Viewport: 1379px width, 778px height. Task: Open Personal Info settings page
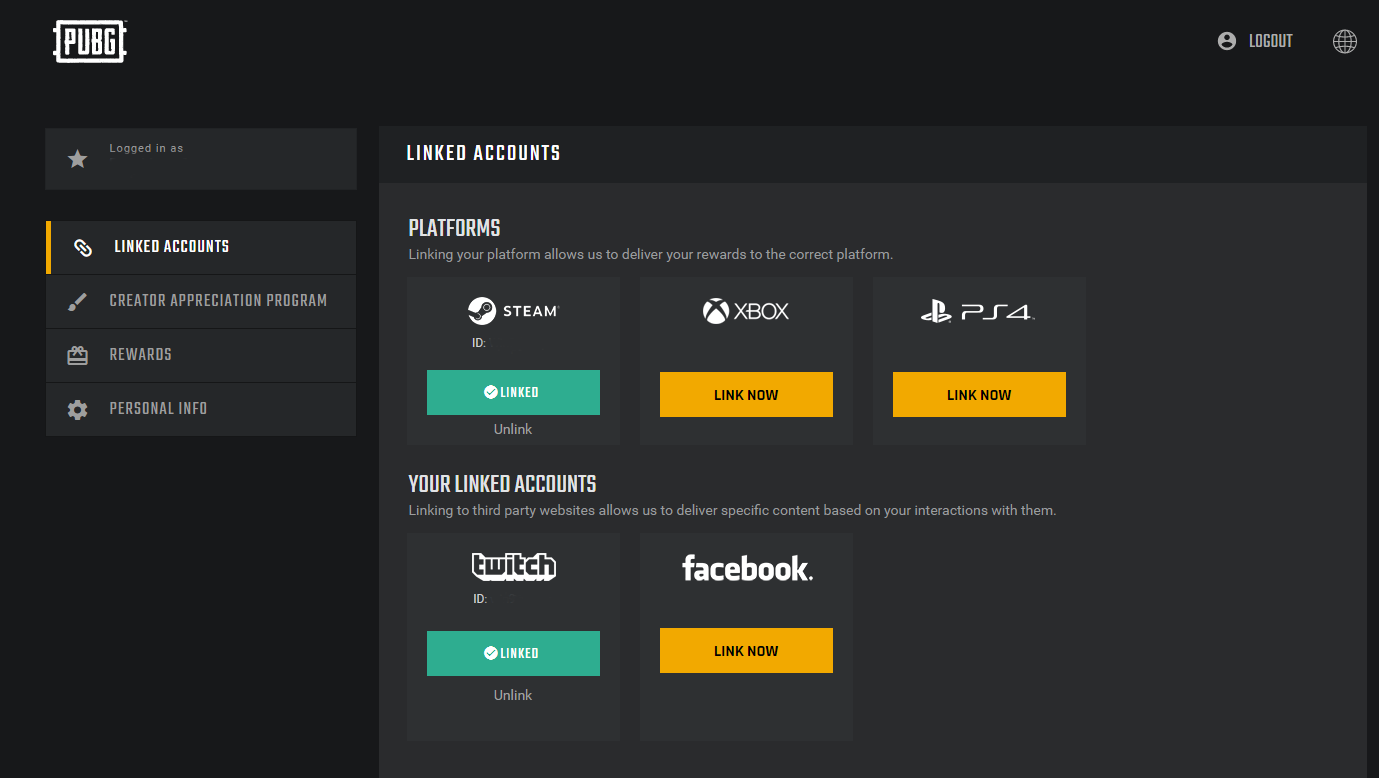158,409
